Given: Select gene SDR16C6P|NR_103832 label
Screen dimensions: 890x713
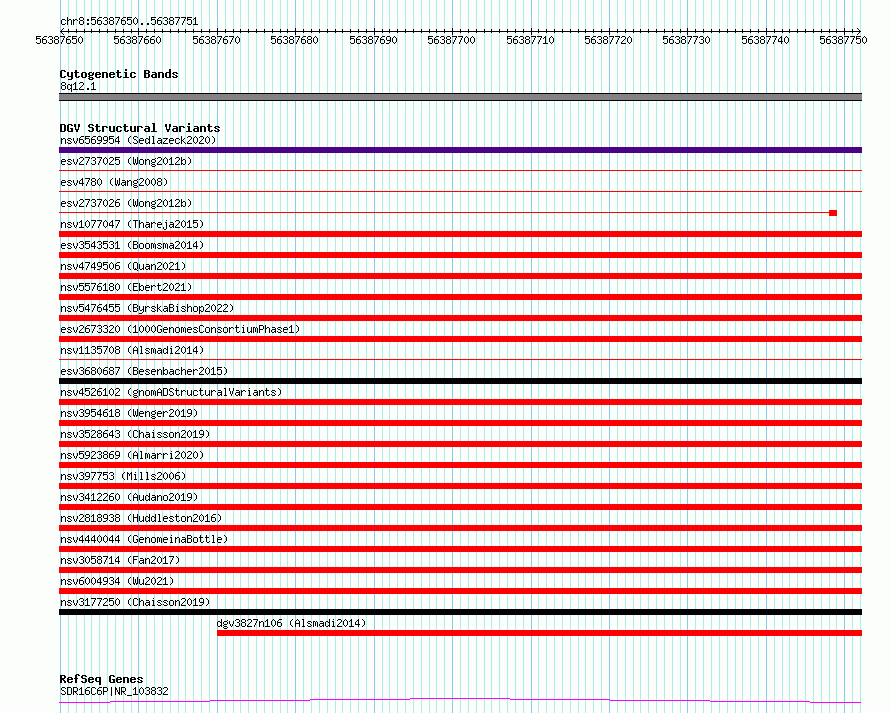Looking at the screenshot, I should pos(114,691).
